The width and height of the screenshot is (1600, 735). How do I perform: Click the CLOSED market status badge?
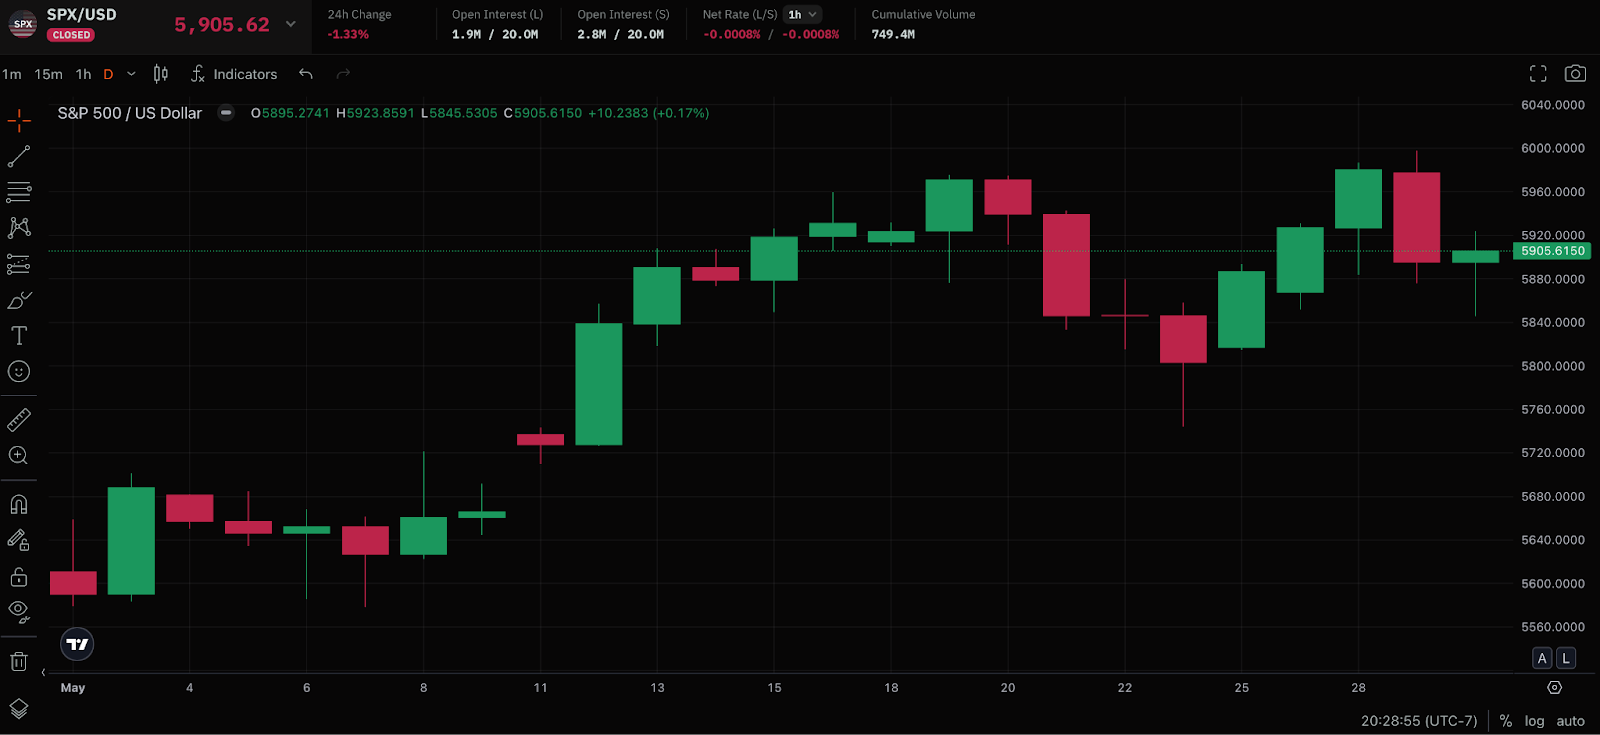tap(71, 35)
